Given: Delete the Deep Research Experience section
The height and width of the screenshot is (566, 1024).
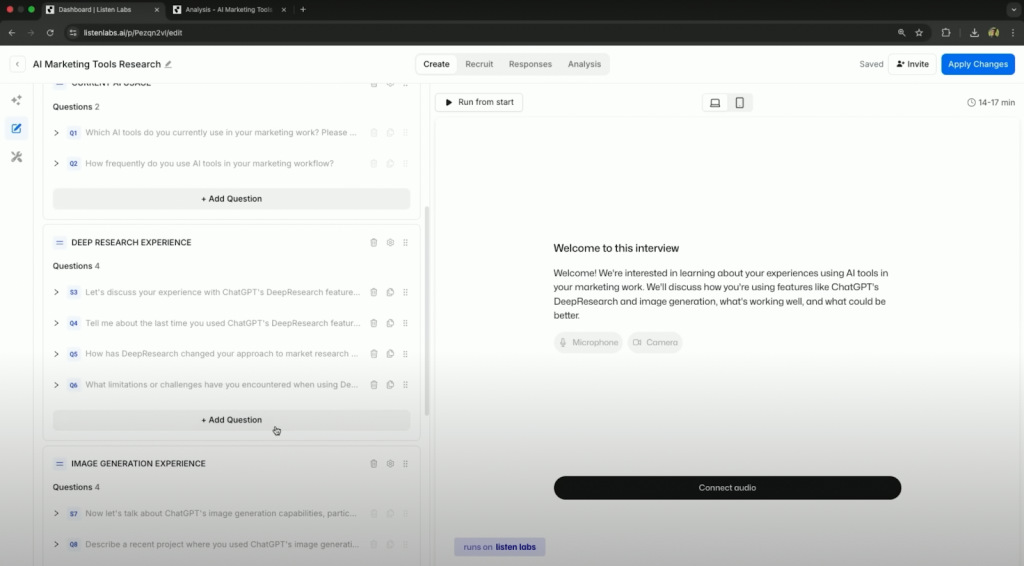Looking at the screenshot, I should click(x=374, y=242).
